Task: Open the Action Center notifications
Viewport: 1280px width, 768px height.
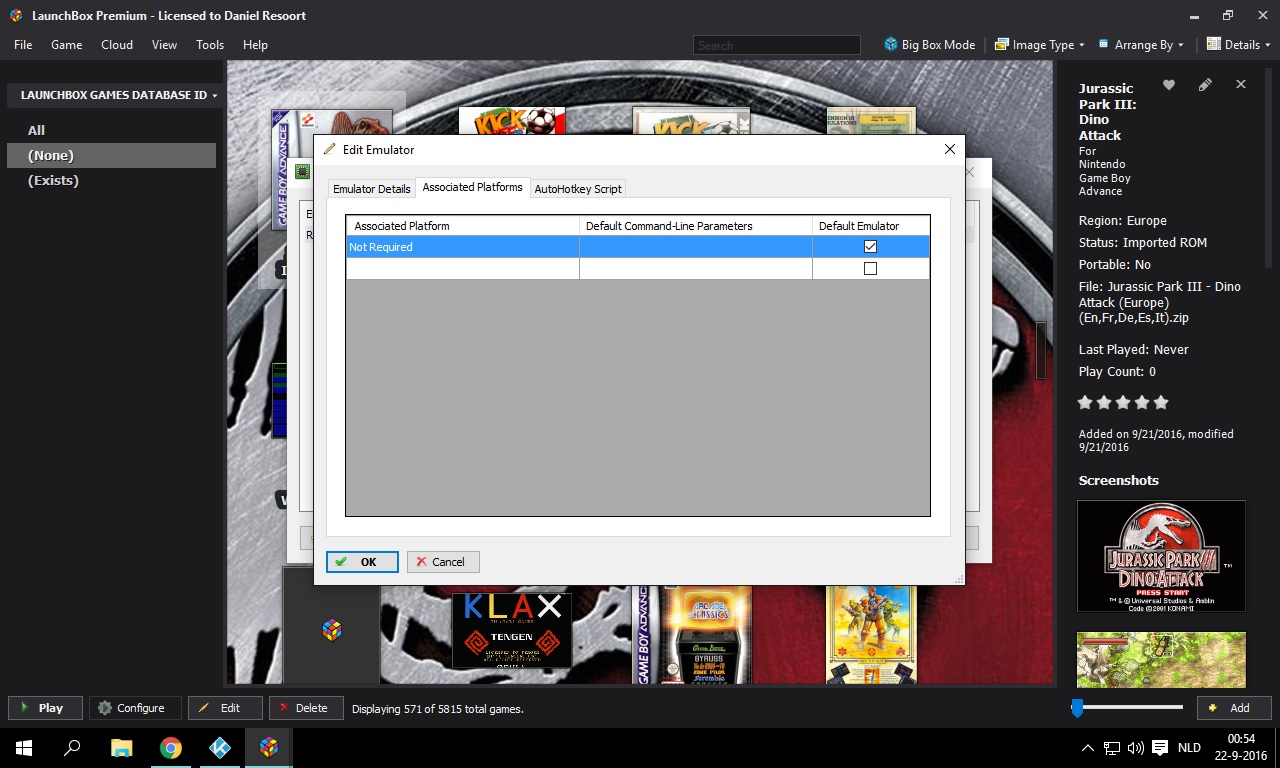Action: click(x=1160, y=748)
